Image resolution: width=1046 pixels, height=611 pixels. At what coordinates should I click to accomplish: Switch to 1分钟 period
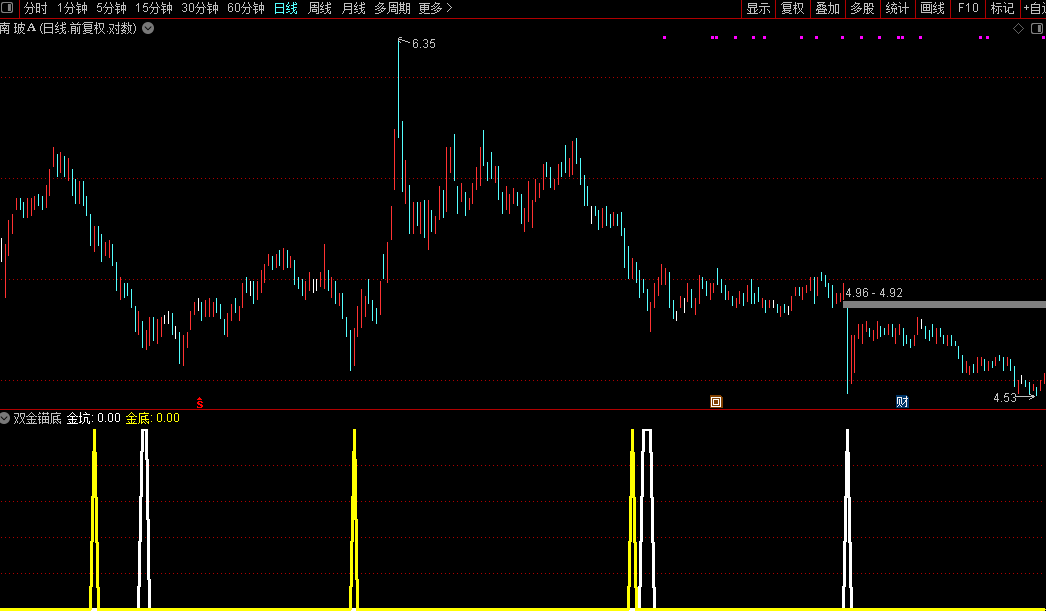tap(72, 8)
